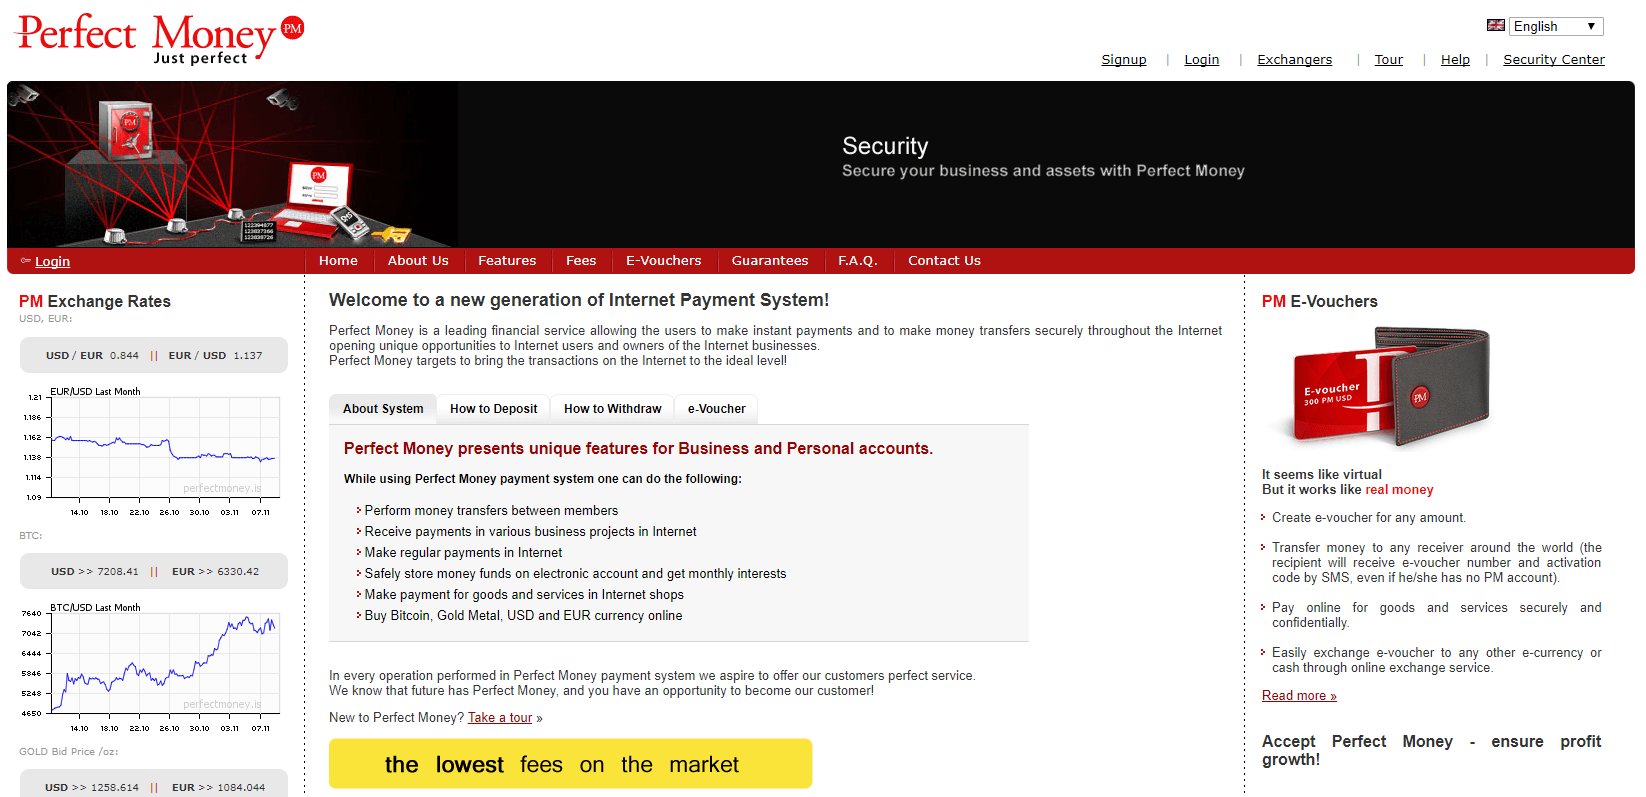Open the English language dropdown
The image size is (1646, 797).
[x=1556, y=26]
